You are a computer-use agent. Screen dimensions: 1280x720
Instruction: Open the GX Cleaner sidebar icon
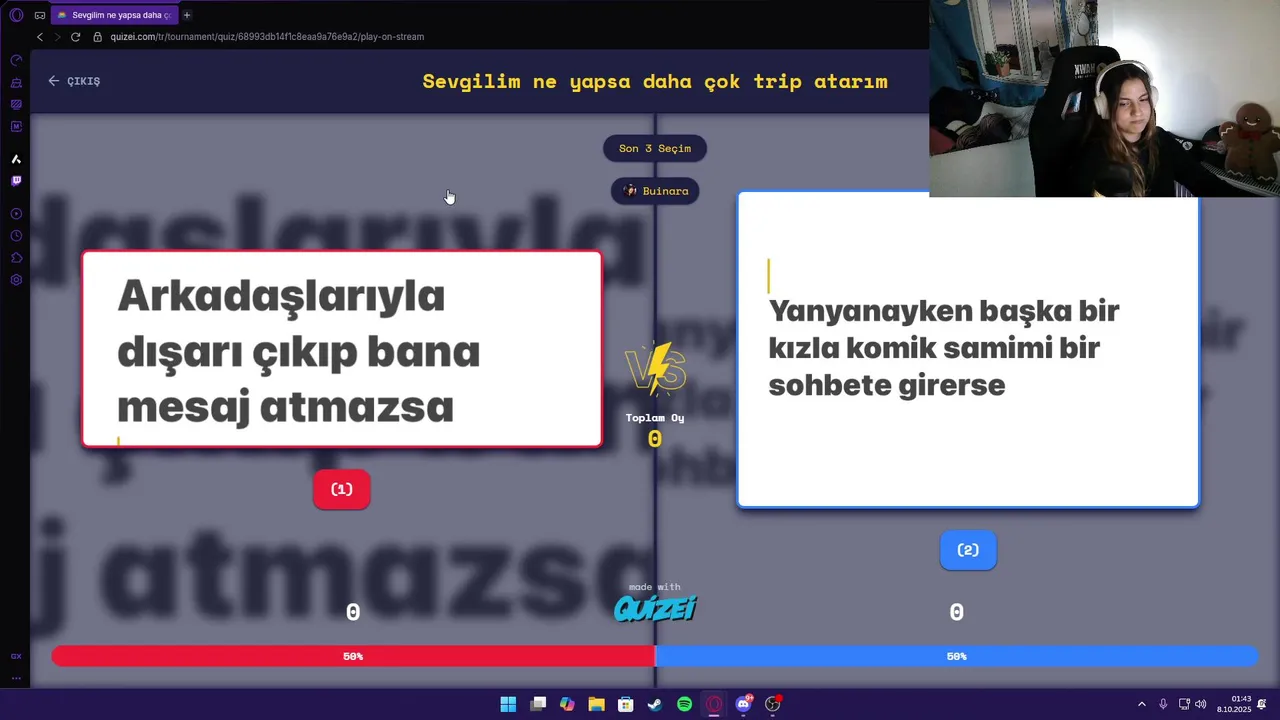pyautogui.click(x=16, y=82)
